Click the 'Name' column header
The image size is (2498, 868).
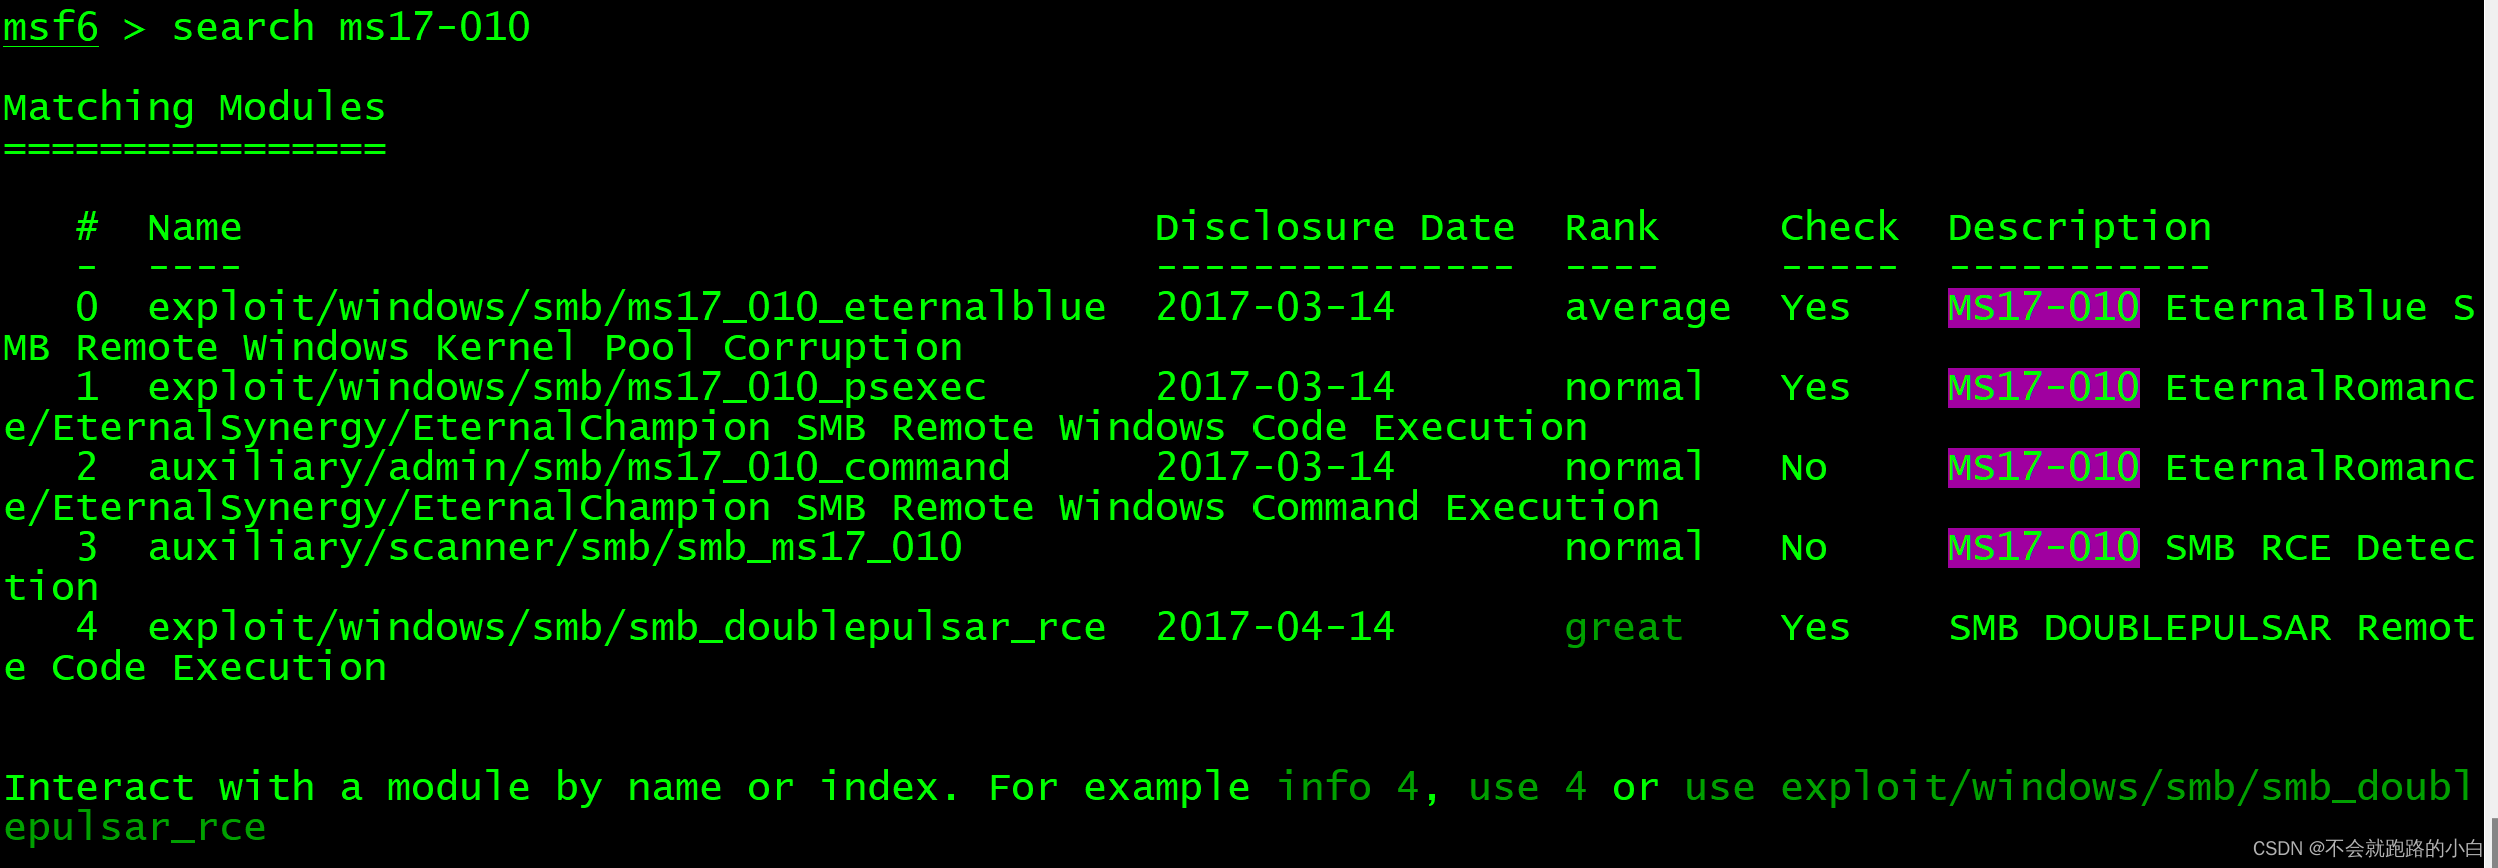tap(195, 227)
